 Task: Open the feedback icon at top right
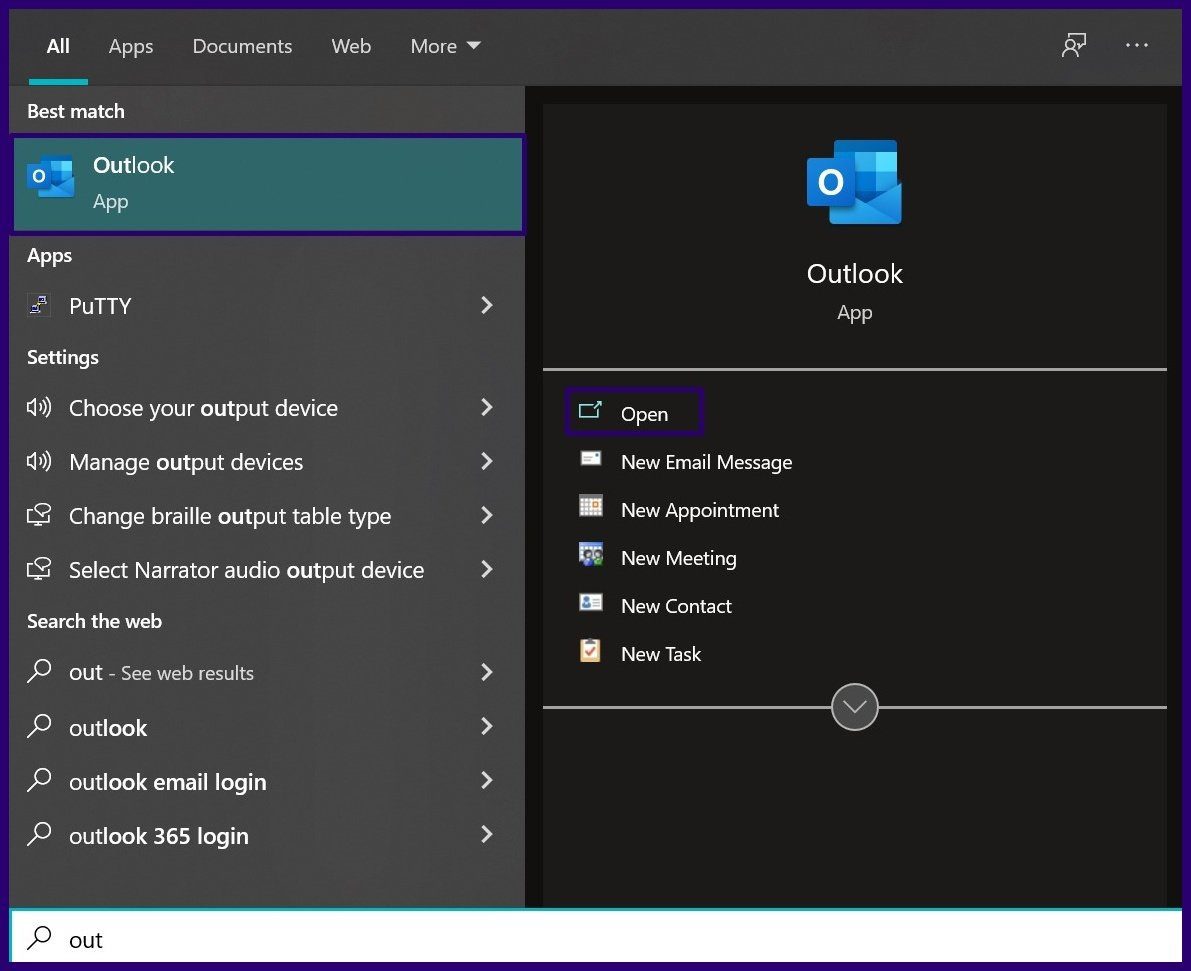[x=1073, y=46]
